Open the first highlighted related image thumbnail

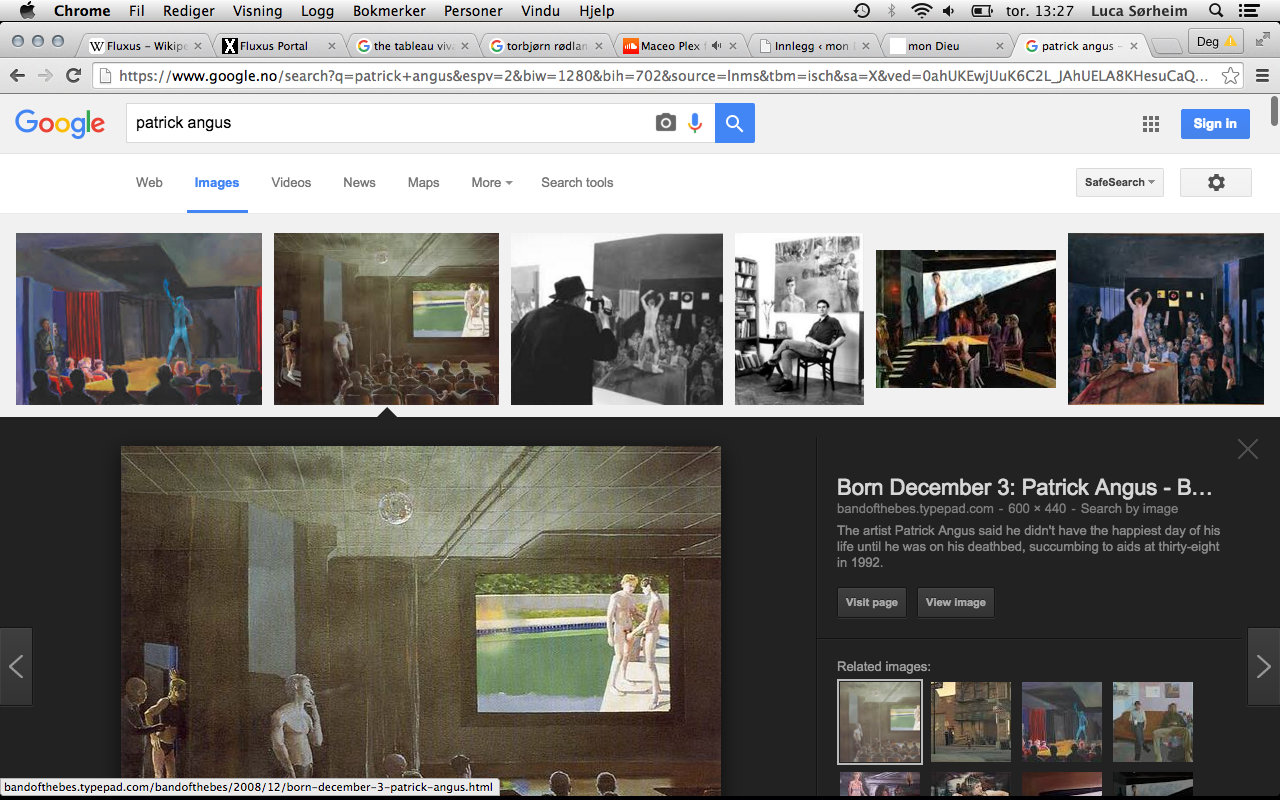880,722
